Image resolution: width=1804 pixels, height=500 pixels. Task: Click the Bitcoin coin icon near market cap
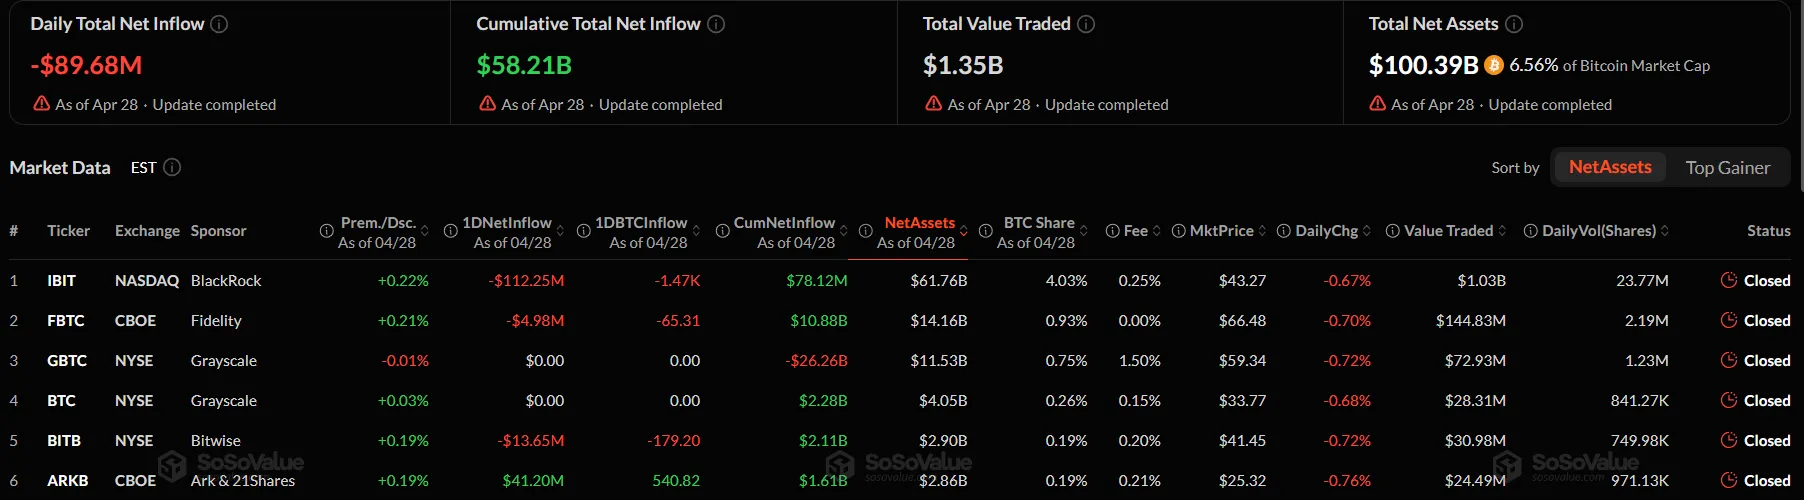(x=1494, y=66)
